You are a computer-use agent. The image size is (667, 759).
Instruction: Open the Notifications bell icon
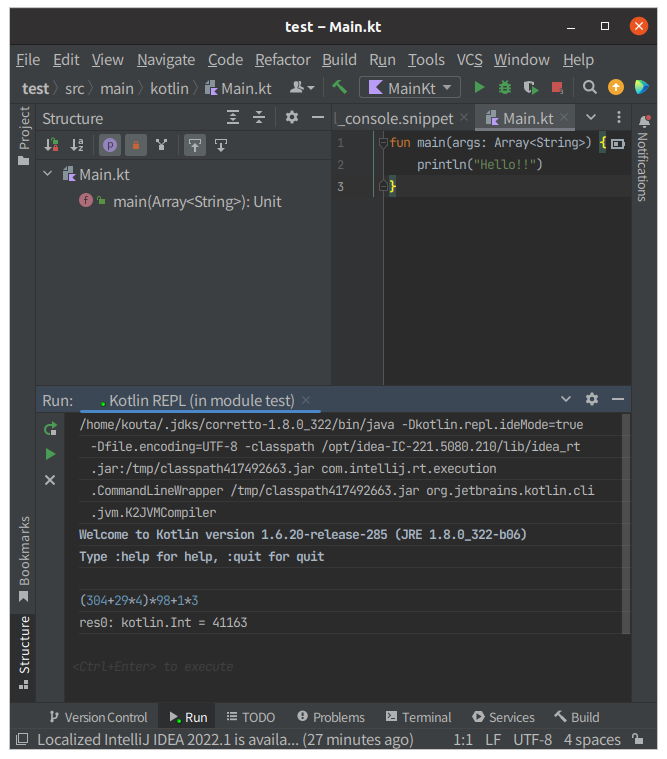pos(645,121)
